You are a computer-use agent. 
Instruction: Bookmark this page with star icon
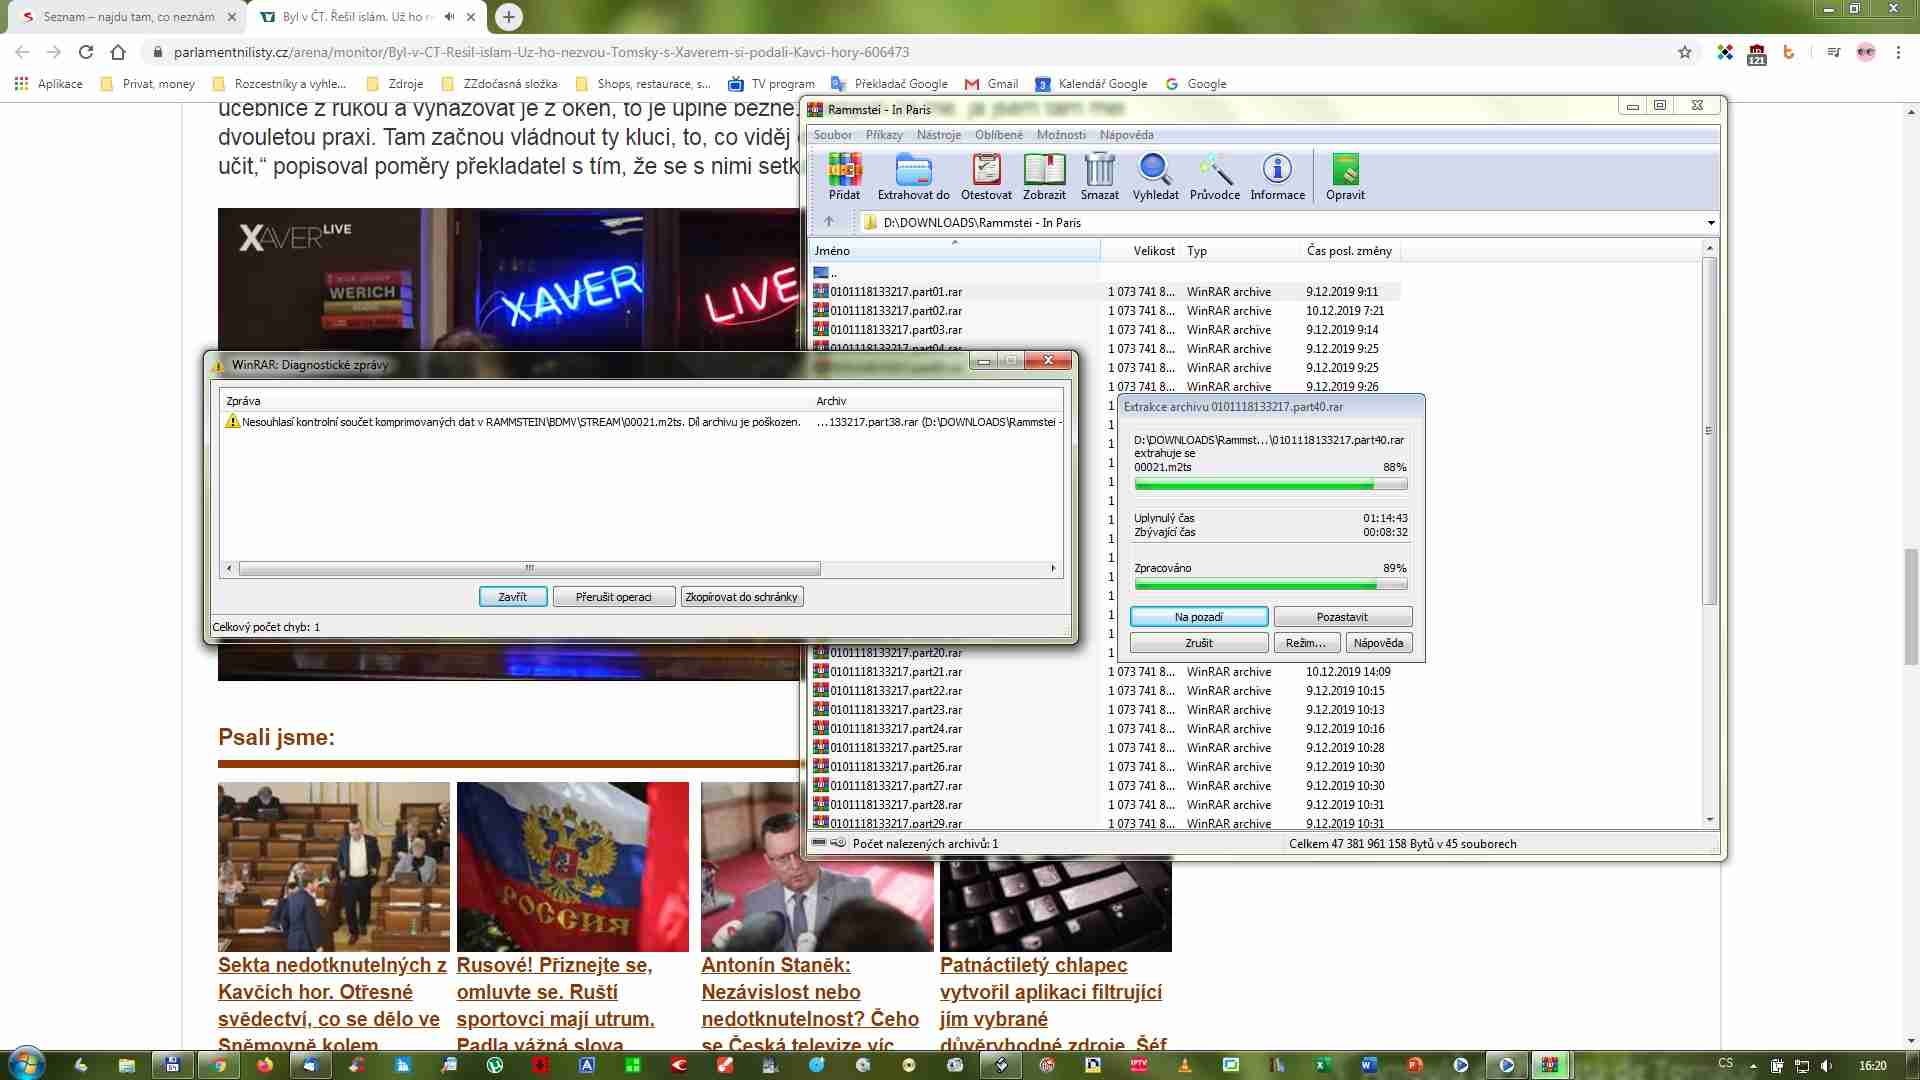pyautogui.click(x=1684, y=52)
